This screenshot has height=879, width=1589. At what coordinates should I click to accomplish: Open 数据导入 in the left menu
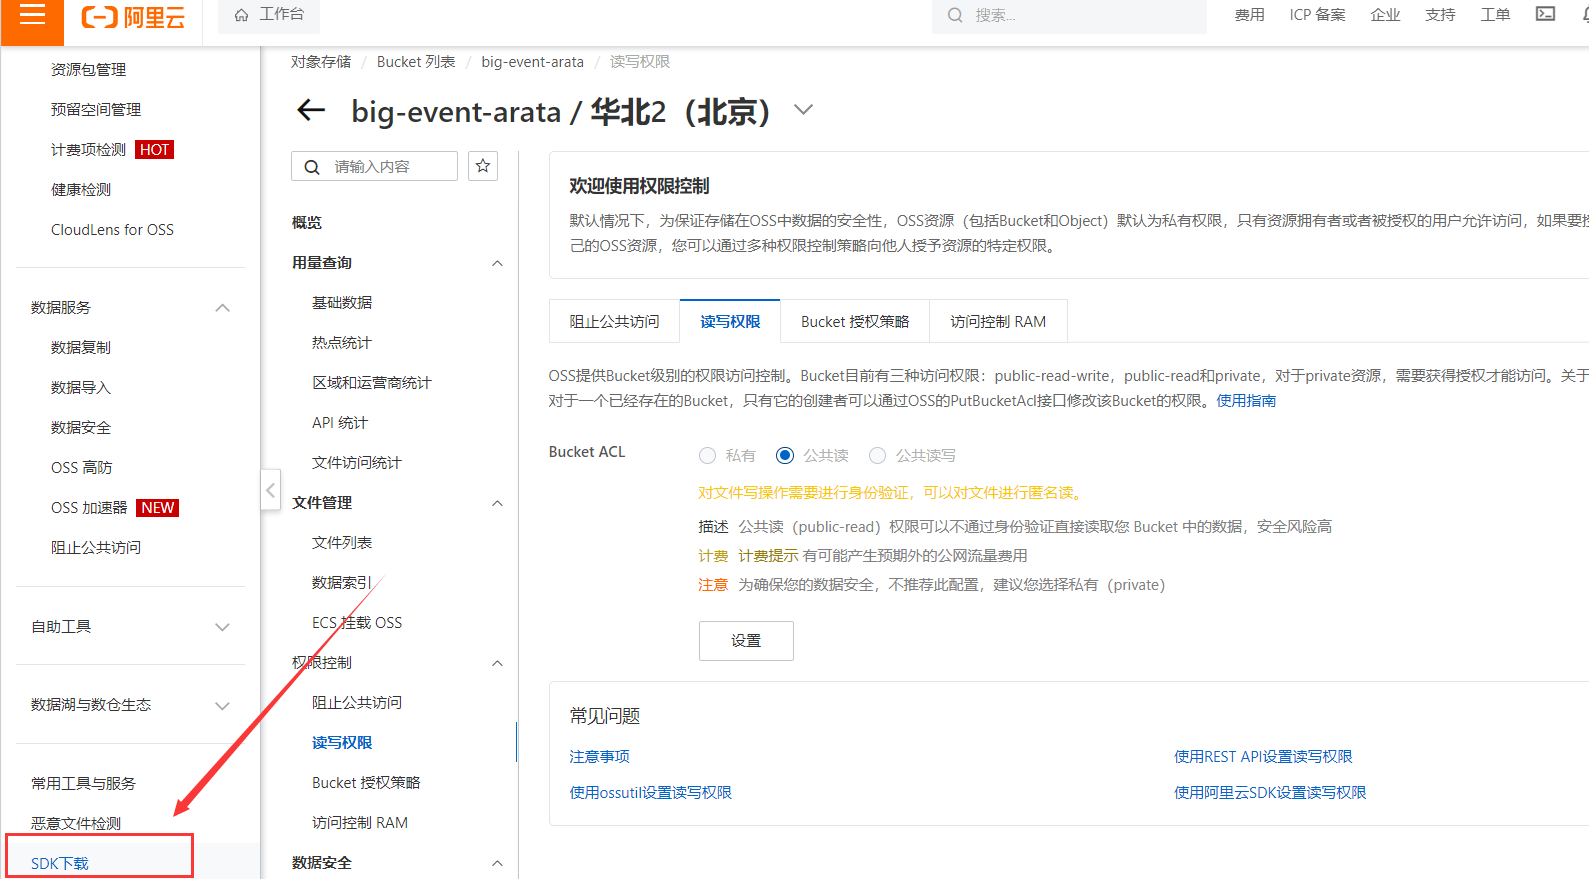[x=81, y=388]
